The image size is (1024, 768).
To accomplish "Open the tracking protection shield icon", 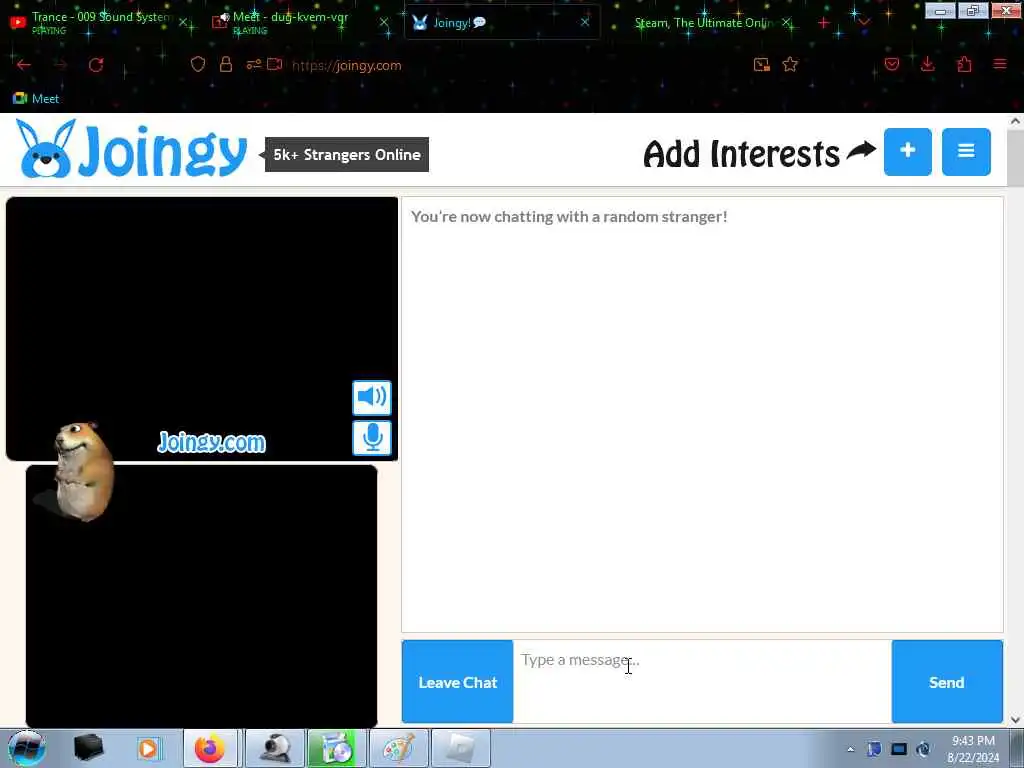I will pyautogui.click(x=198, y=64).
